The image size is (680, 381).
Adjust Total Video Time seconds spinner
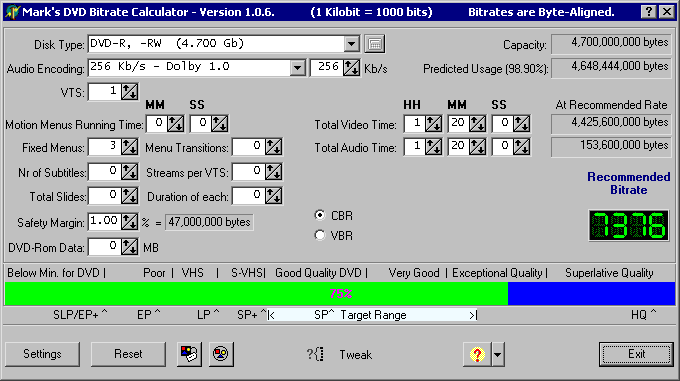pos(521,124)
